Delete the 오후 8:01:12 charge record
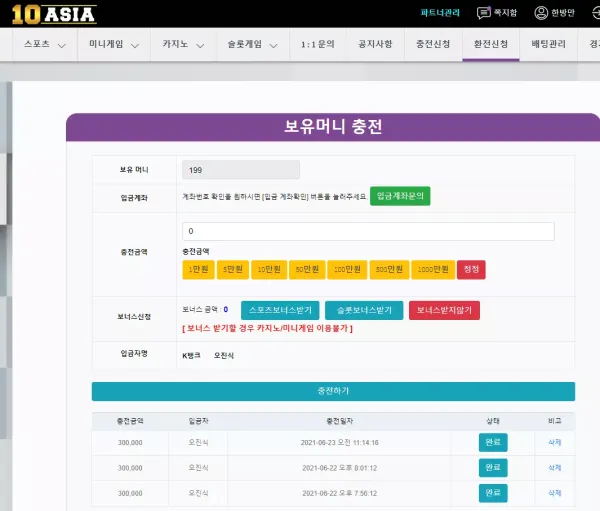 pyautogui.click(x=554, y=467)
